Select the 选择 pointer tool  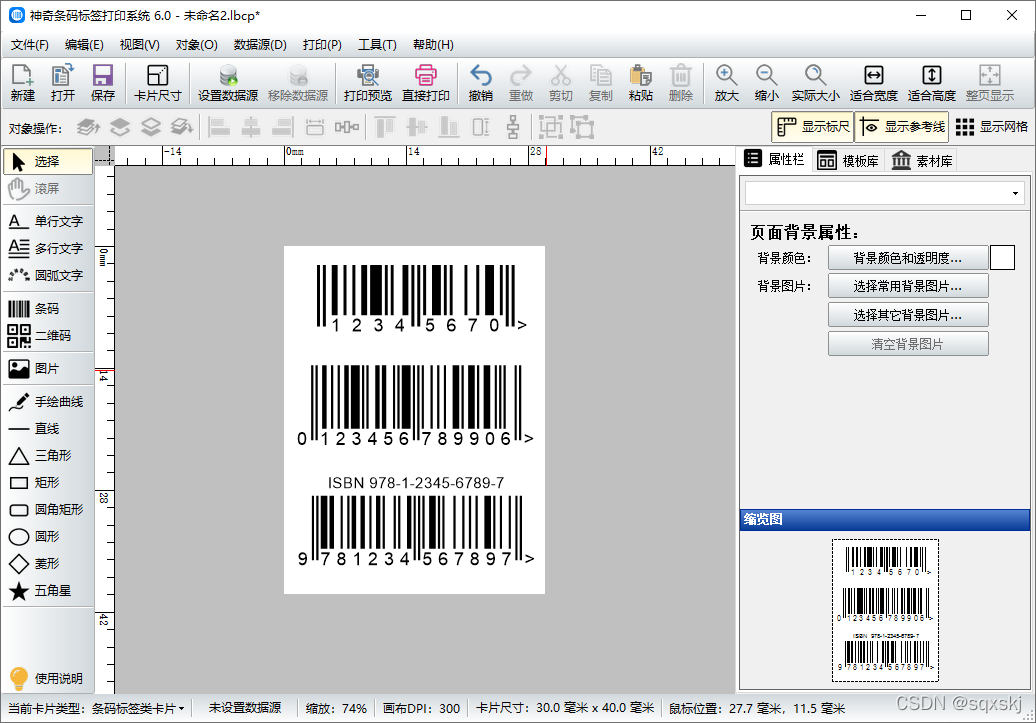coord(48,161)
